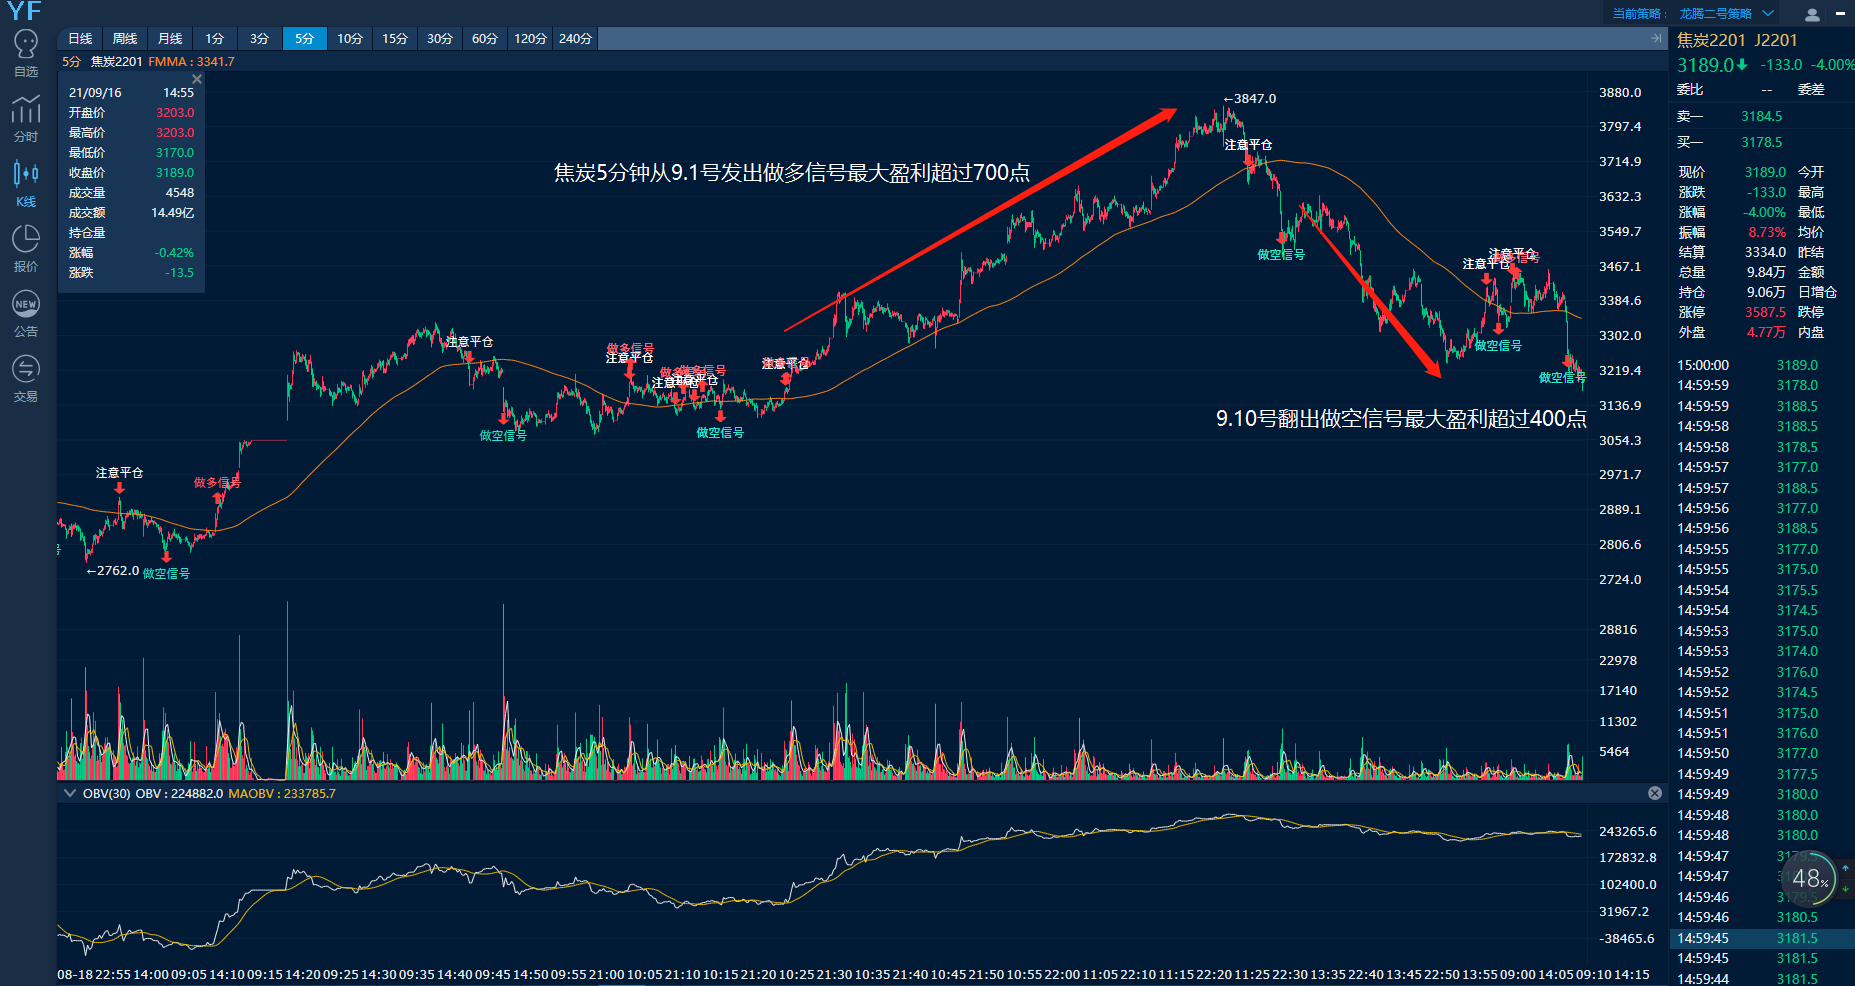Image resolution: width=1855 pixels, height=986 pixels.
Task: Select the 60分 timeframe tab
Action: coord(485,38)
